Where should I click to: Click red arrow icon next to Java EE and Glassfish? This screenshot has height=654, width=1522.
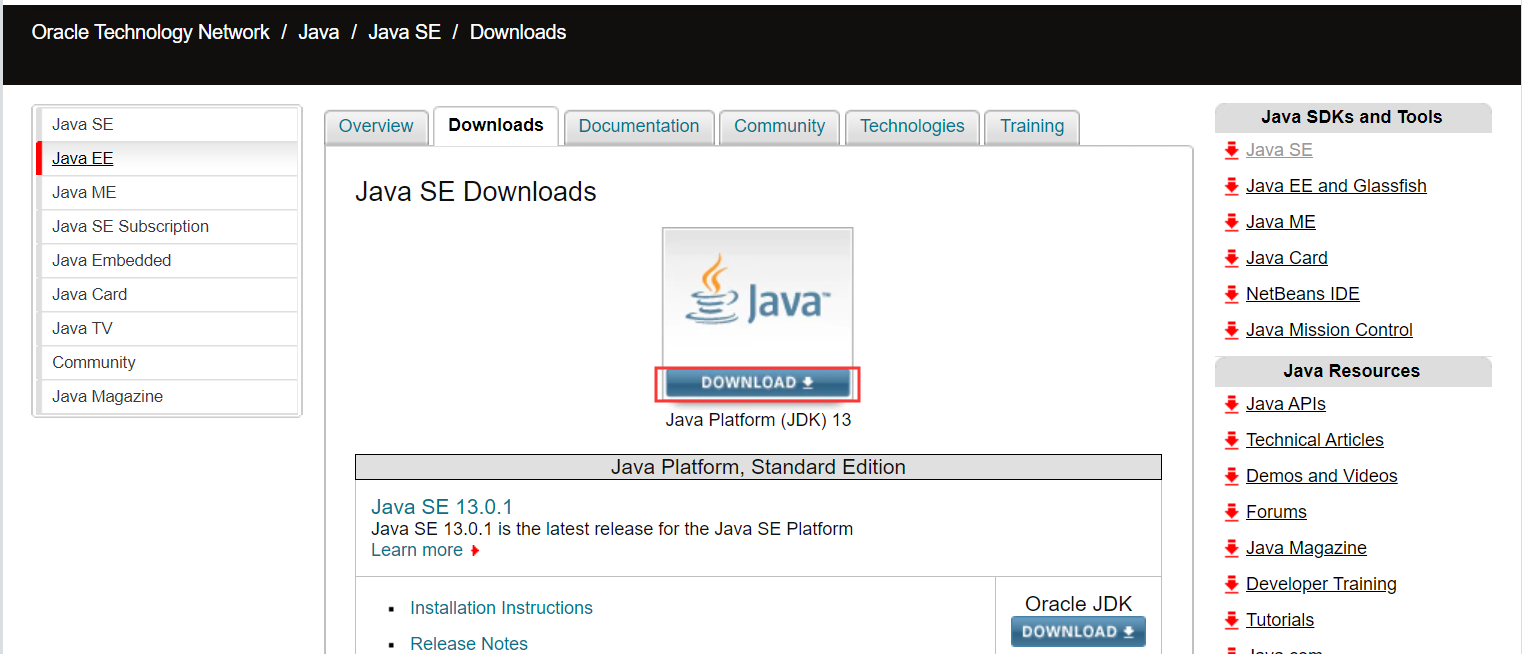1232,187
